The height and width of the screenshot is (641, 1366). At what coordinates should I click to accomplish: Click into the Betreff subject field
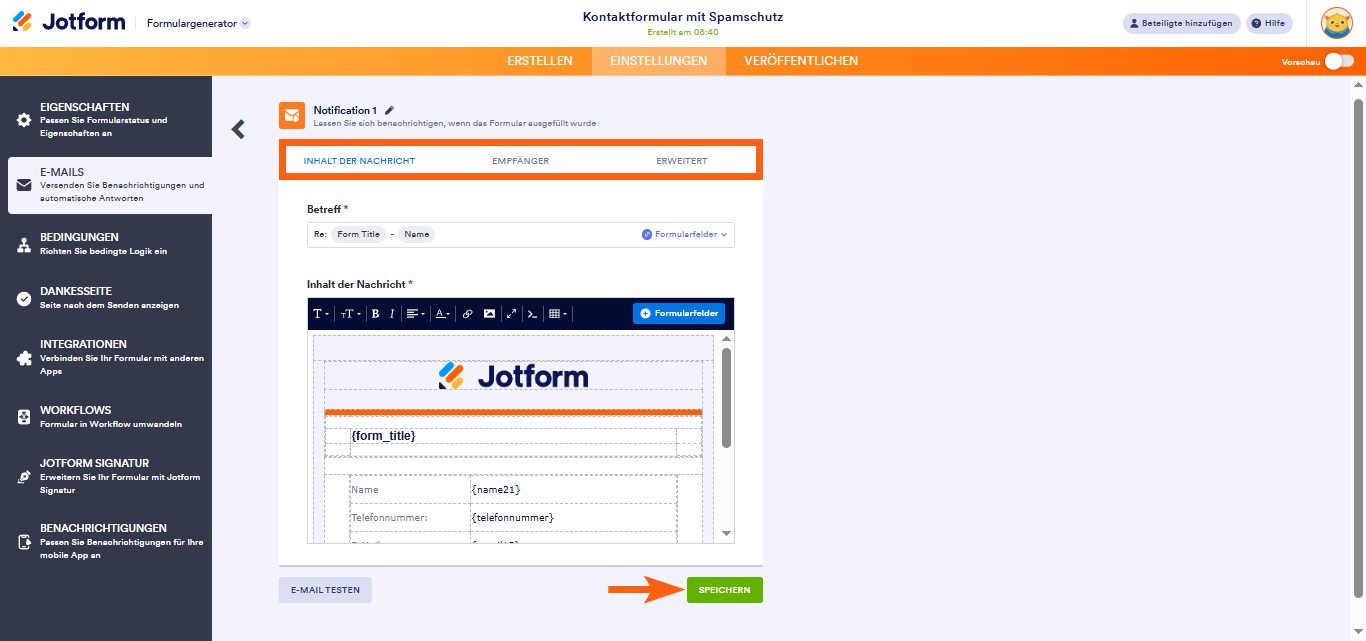[521, 235]
